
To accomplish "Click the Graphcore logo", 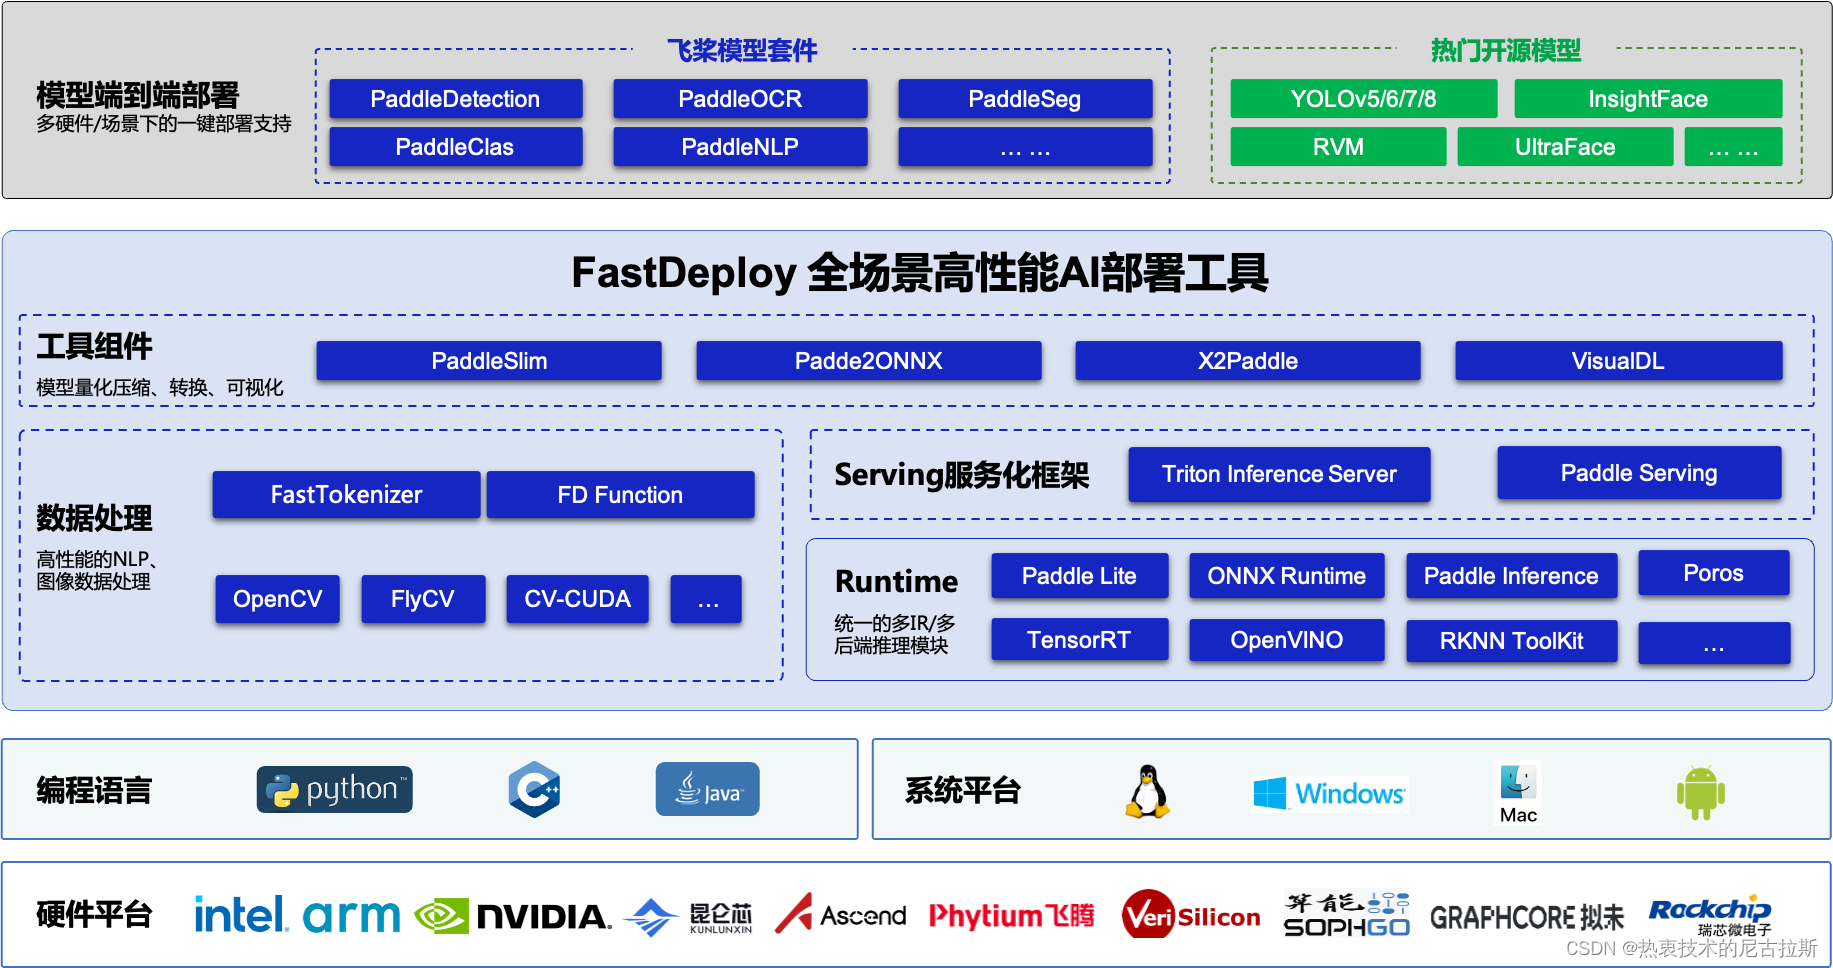I will click(1527, 918).
